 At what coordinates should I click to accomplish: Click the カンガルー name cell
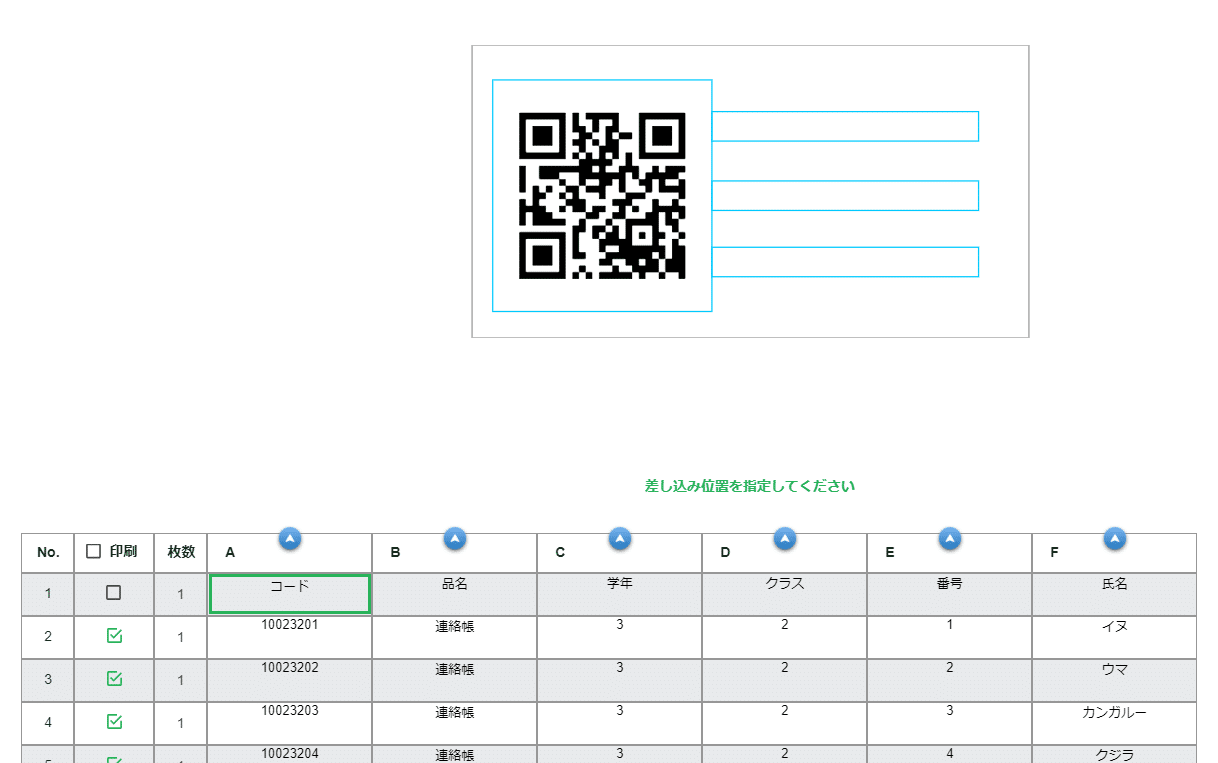pos(1115,723)
